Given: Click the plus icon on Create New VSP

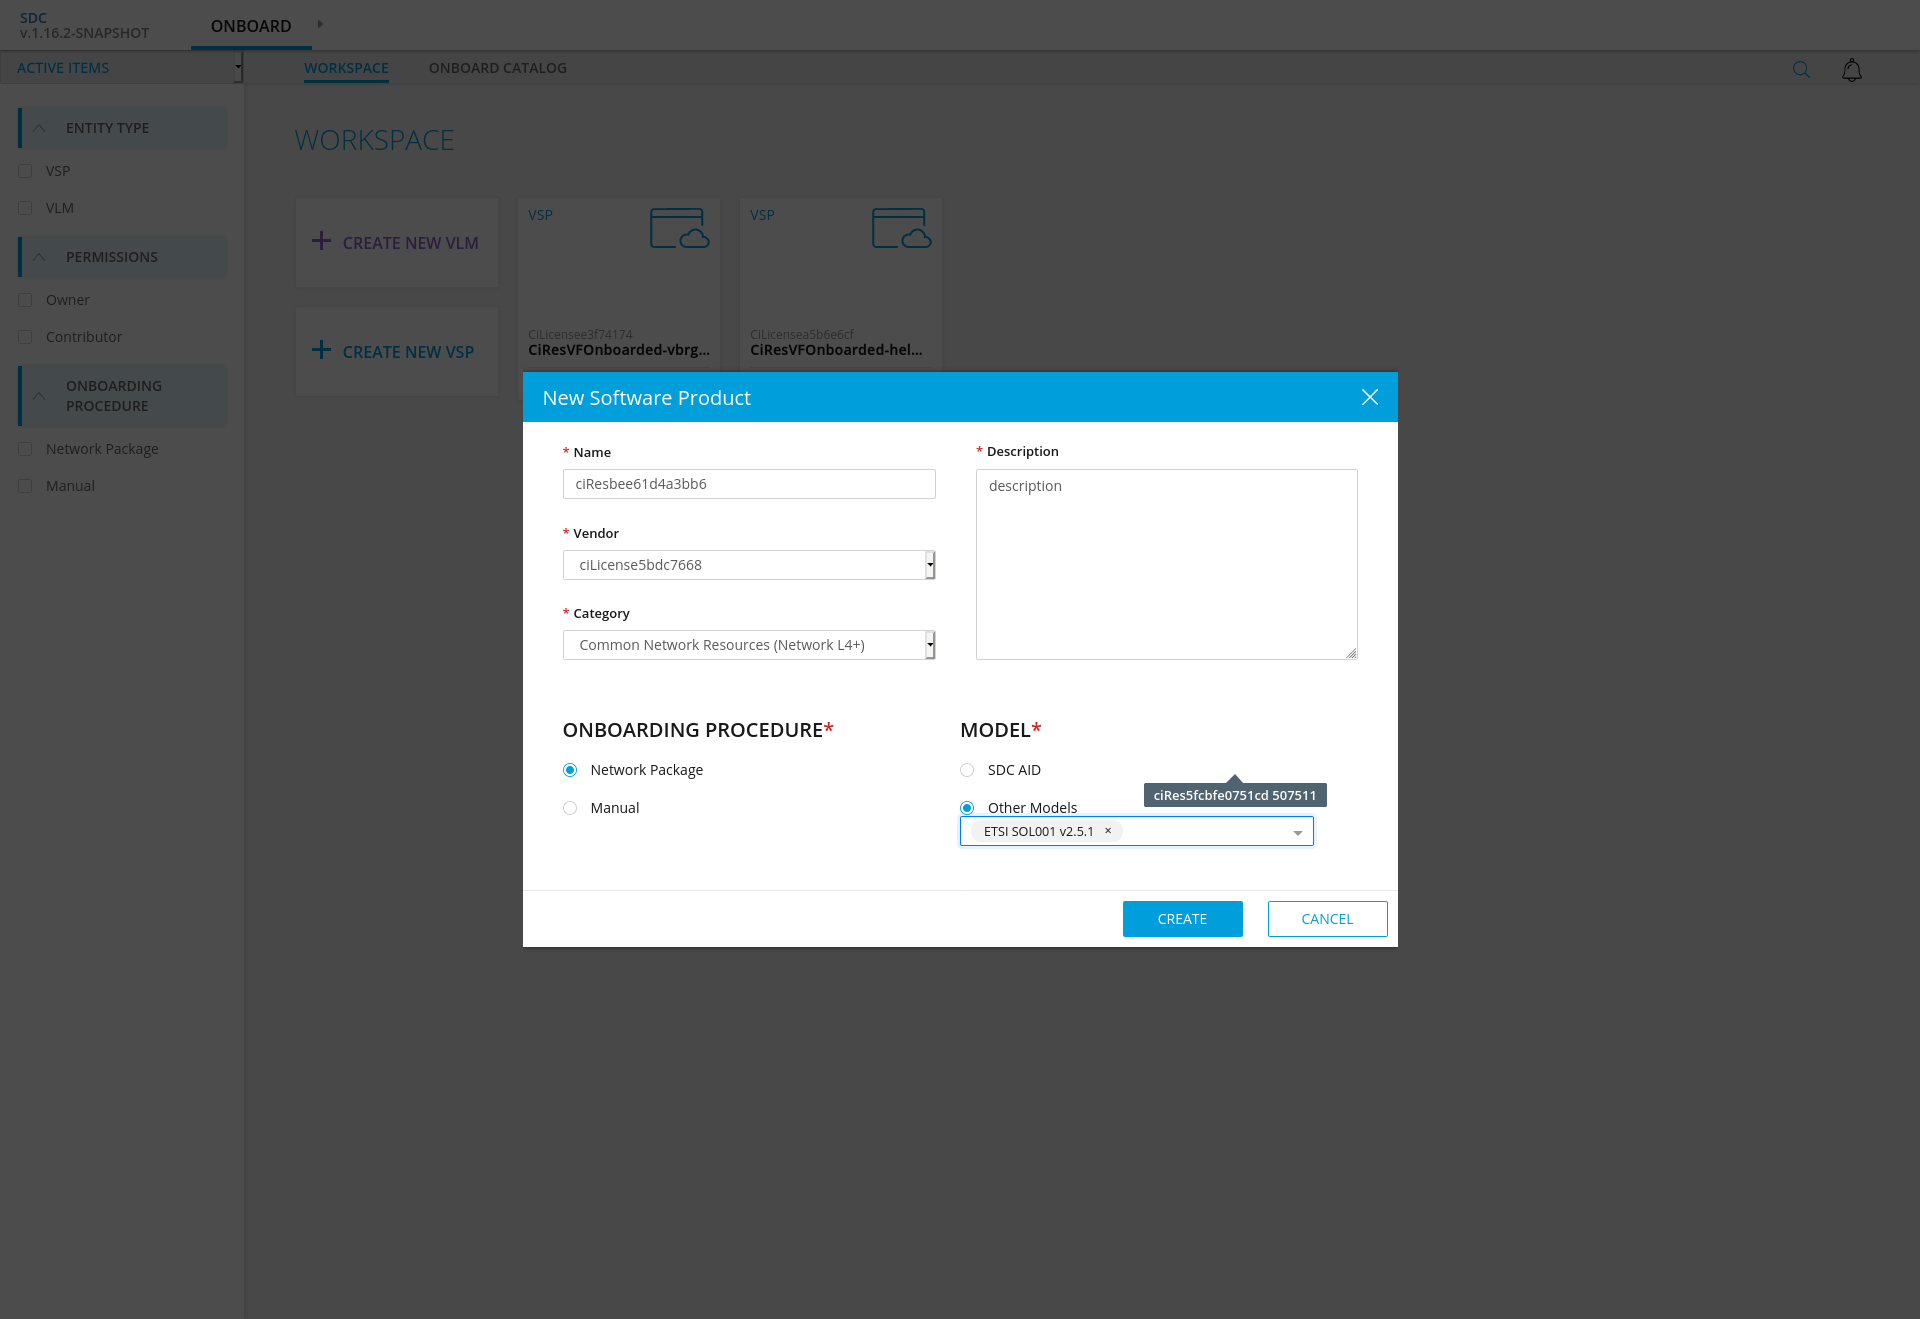Looking at the screenshot, I should pos(321,350).
